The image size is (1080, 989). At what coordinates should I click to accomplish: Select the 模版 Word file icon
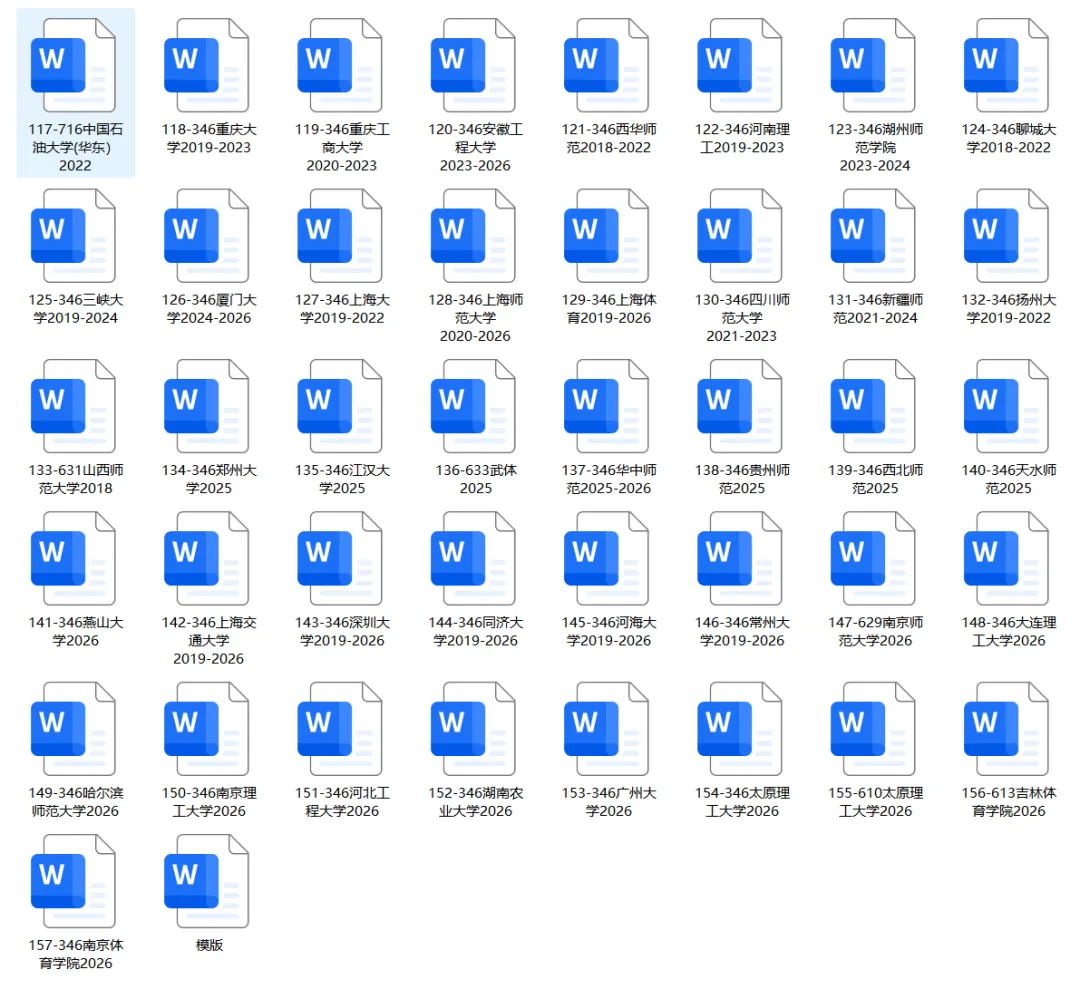tap(207, 881)
